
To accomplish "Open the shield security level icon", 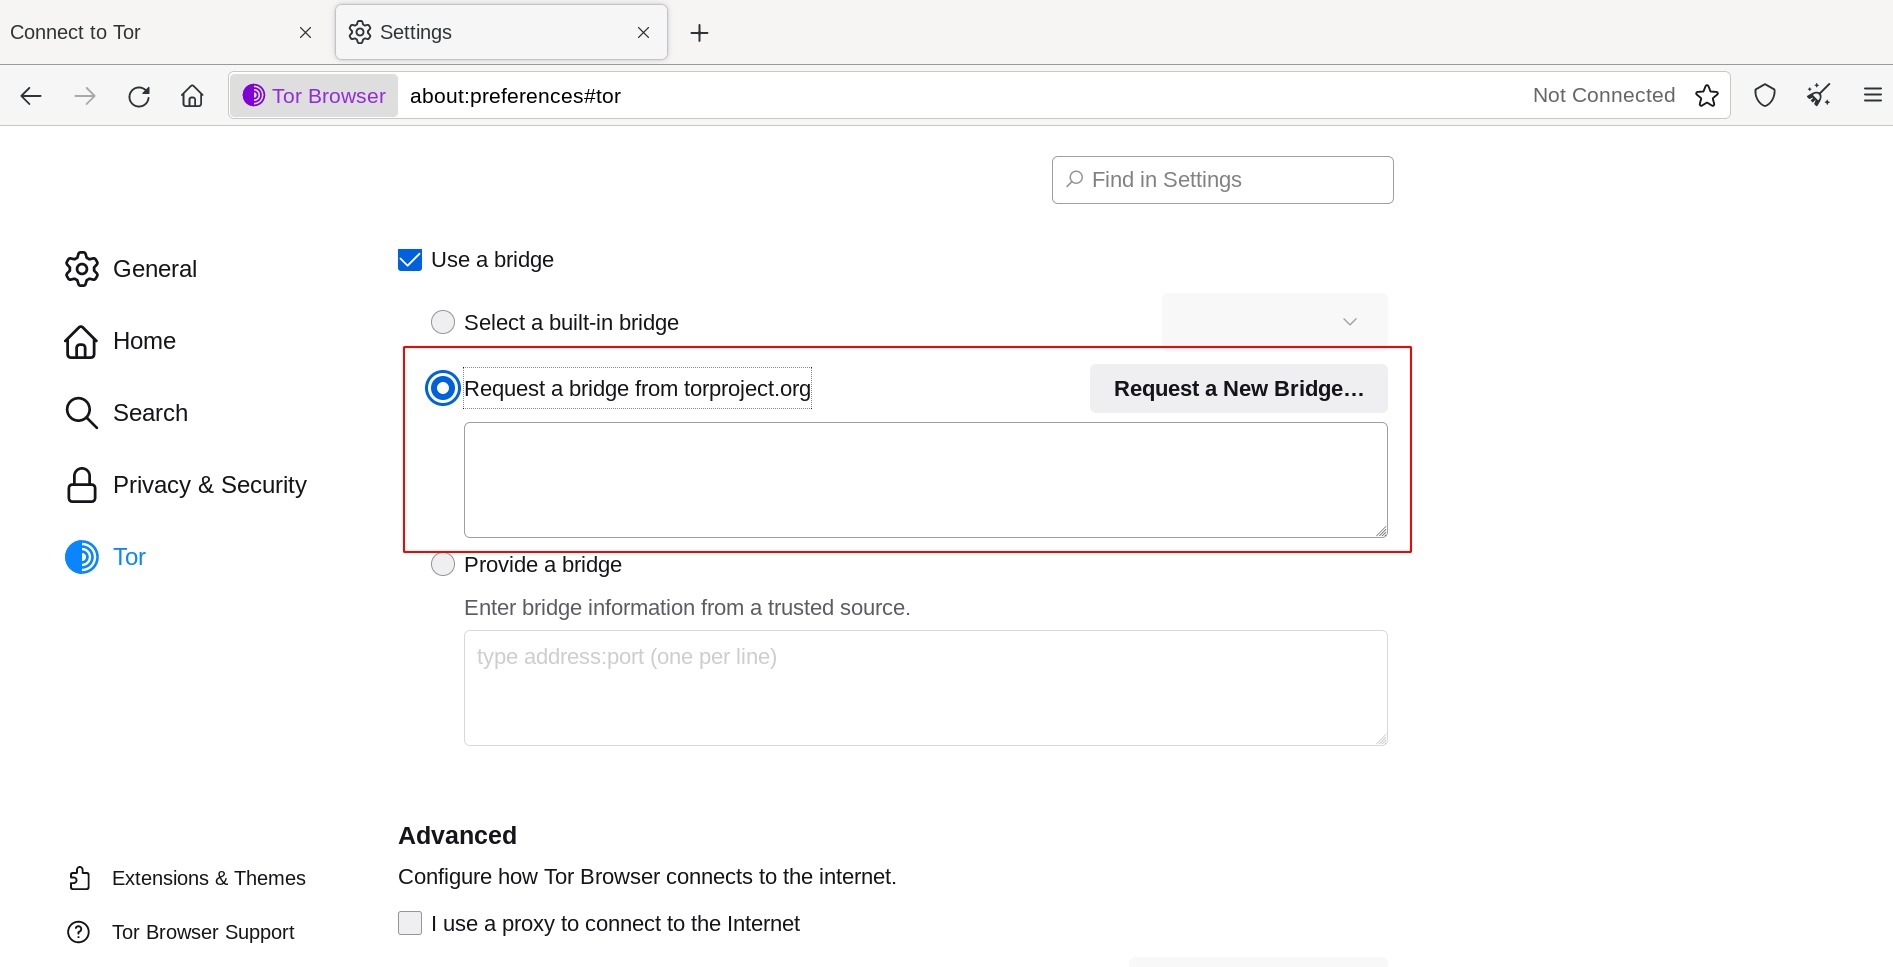I will click(1765, 96).
